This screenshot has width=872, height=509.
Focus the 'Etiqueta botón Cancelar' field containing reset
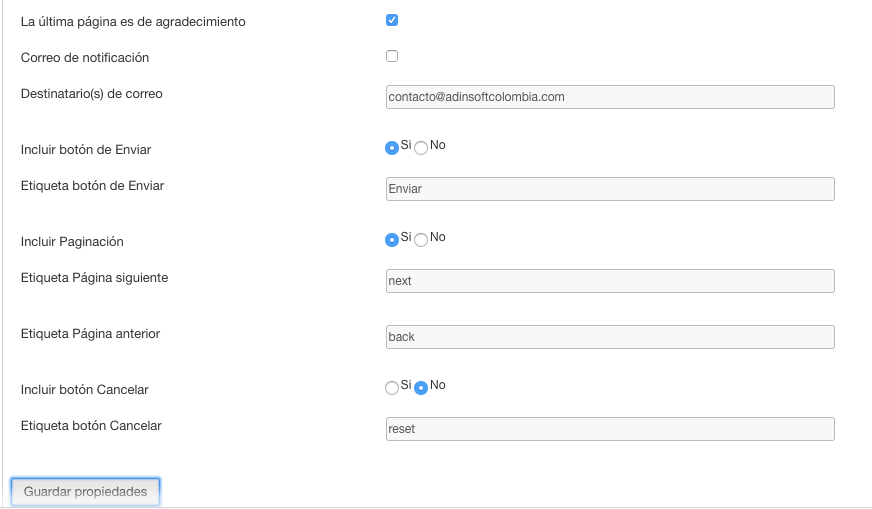pos(610,429)
